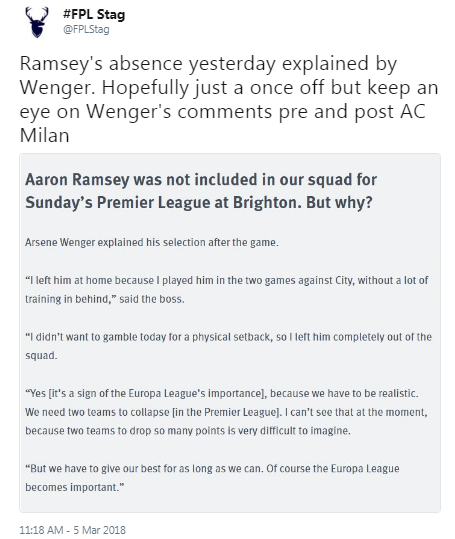Click the 'Sunday's Premier League at Brighton' headline line

pyautogui.click(x=199, y=202)
